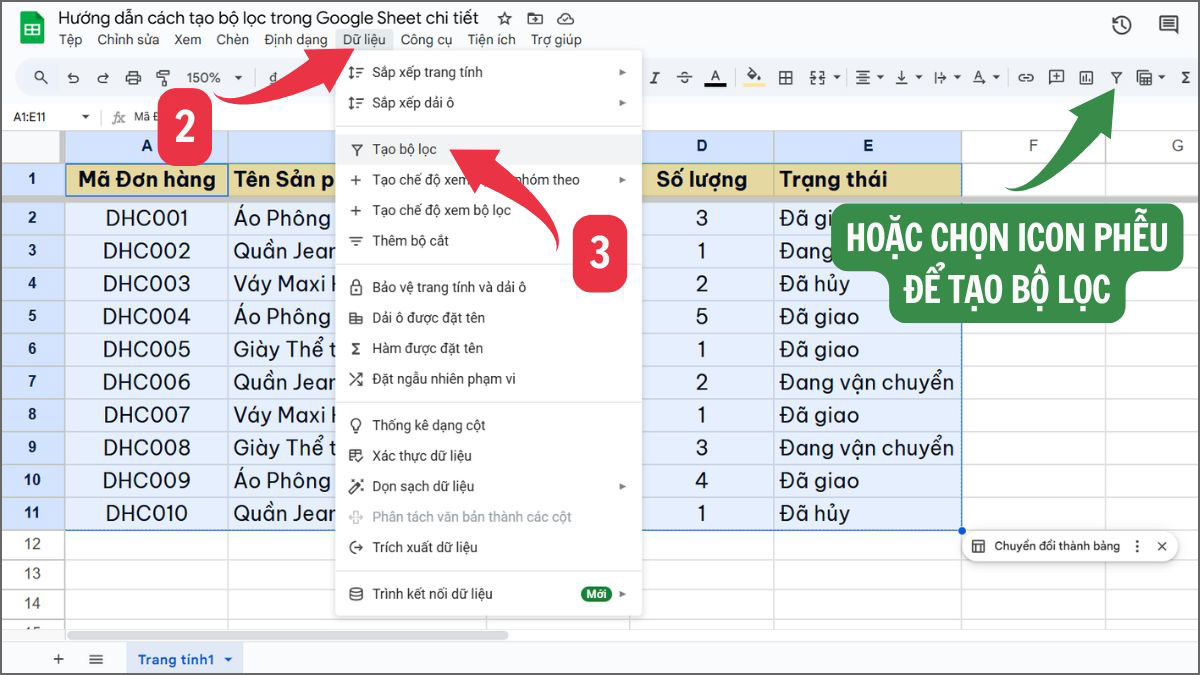
Task: Insert a chart with the chart icon
Action: click(x=1090, y=76)
